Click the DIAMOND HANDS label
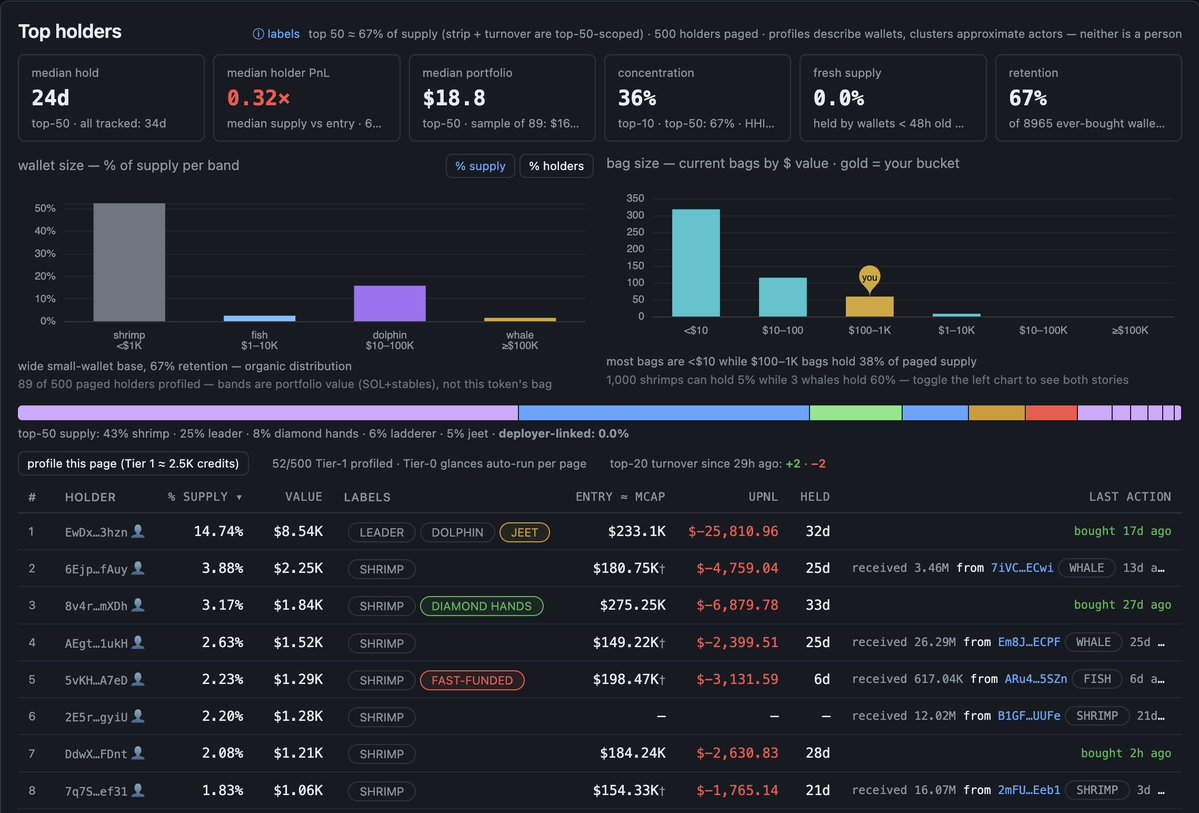This screenshot has width=1199, height=813. [x=482, y=606]
